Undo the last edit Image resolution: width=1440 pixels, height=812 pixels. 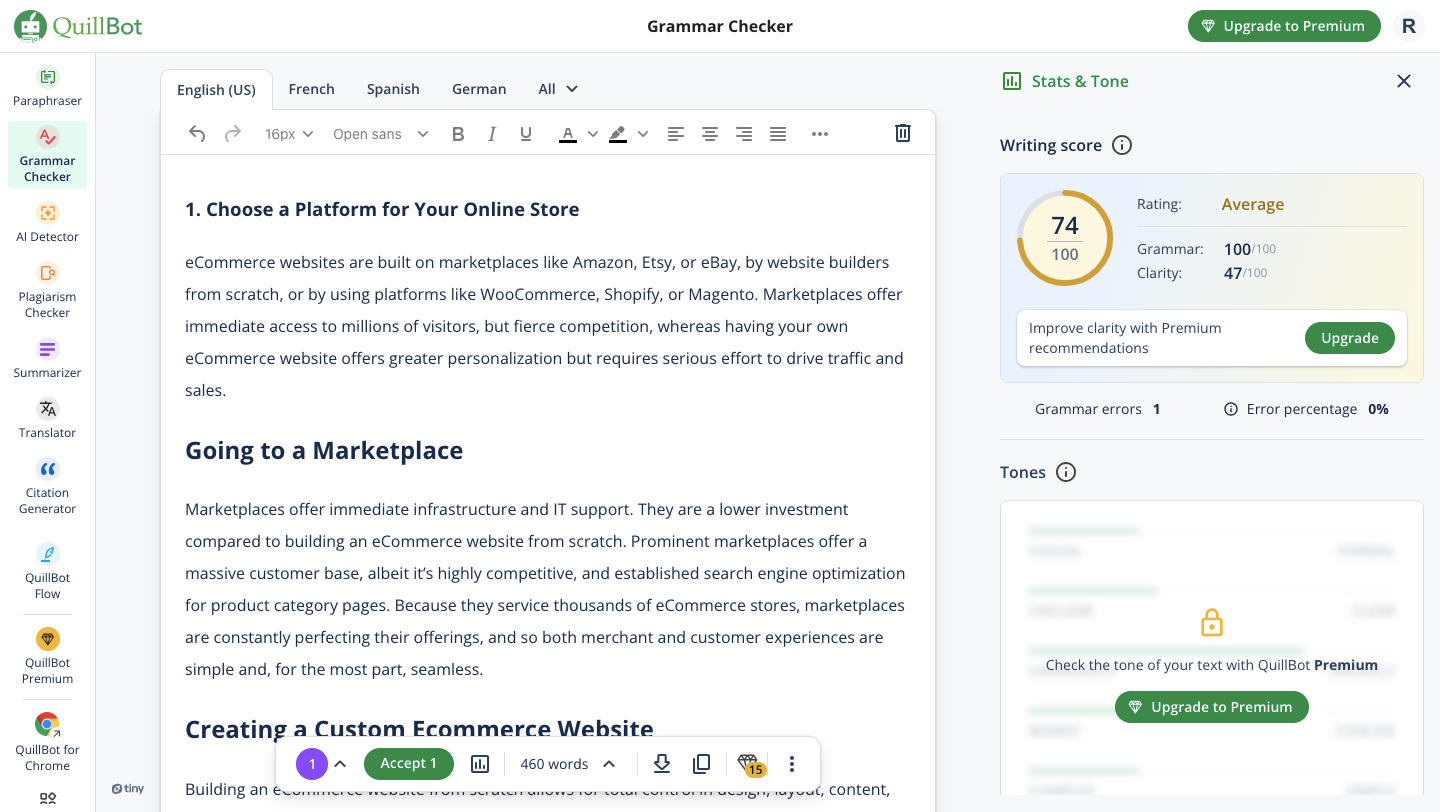tap(197, 133)
